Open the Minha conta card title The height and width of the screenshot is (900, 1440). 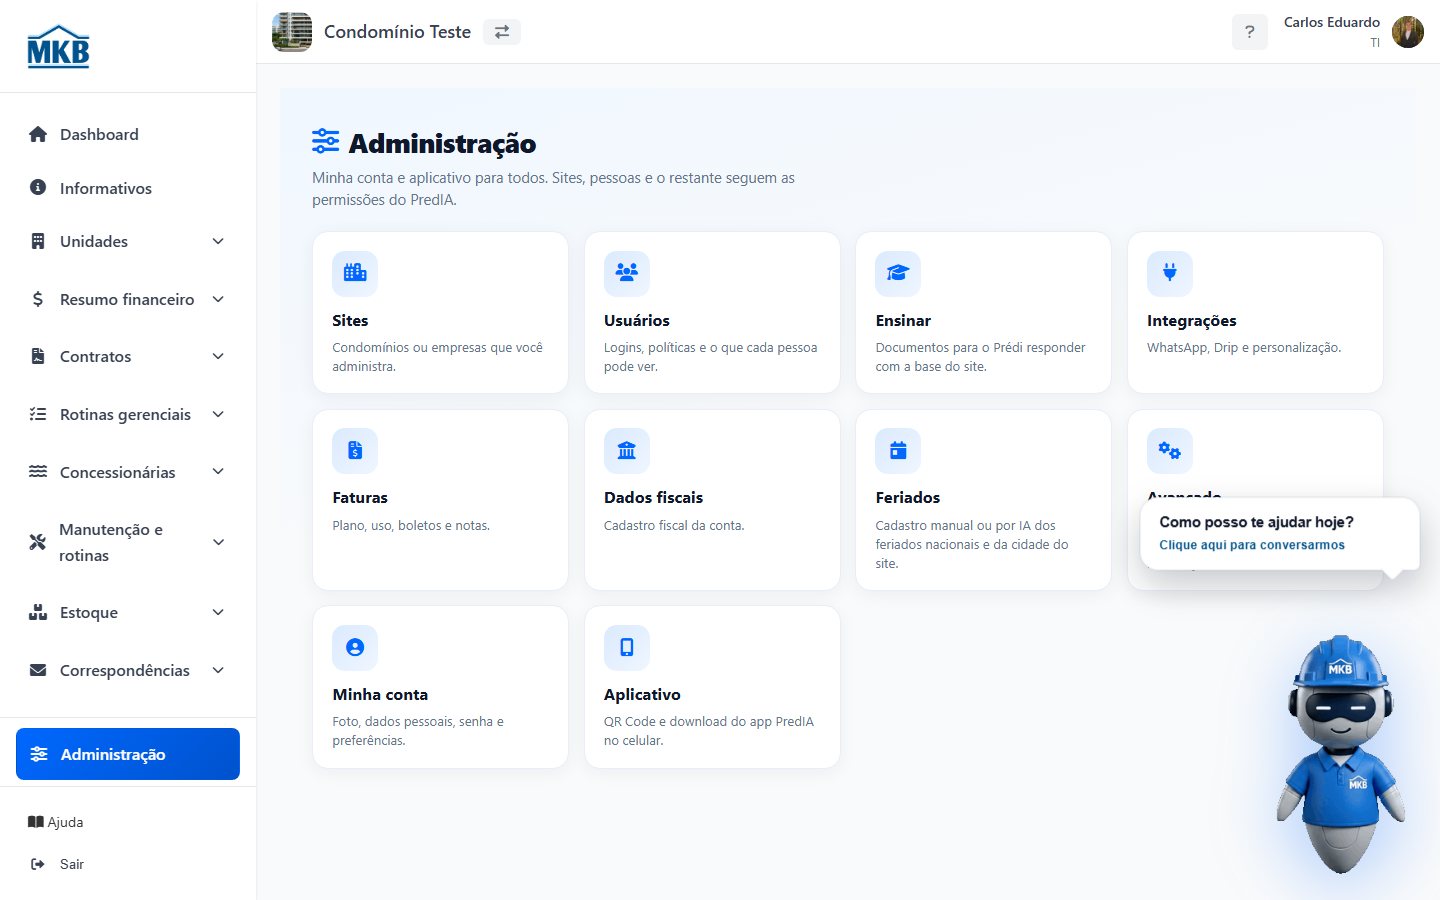380,695
